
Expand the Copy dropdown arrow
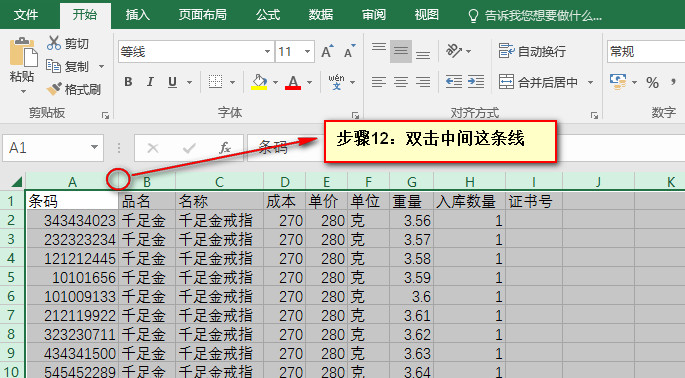101,66
